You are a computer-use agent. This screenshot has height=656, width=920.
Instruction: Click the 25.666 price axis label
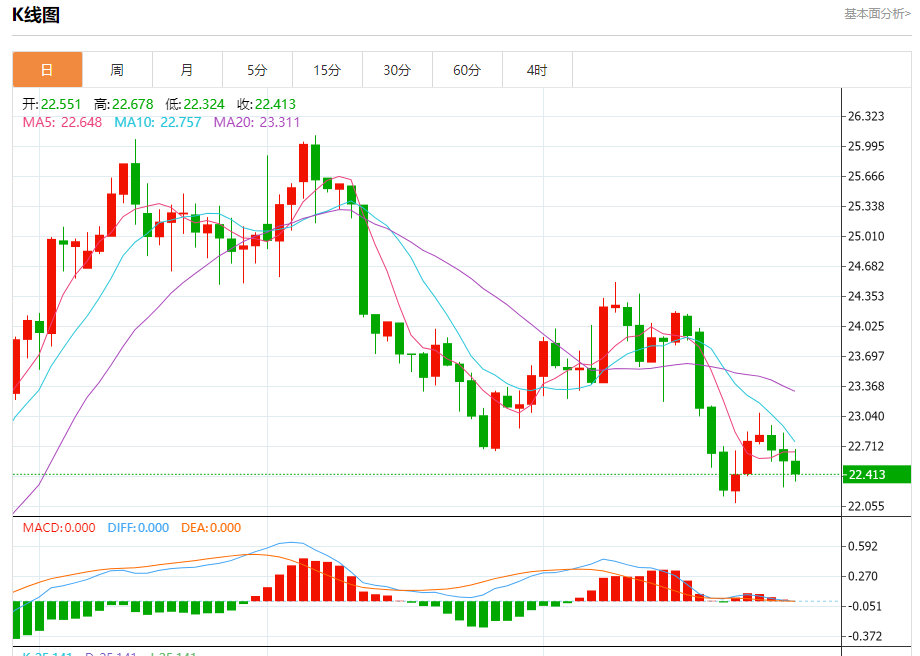(x=866, y=176)
